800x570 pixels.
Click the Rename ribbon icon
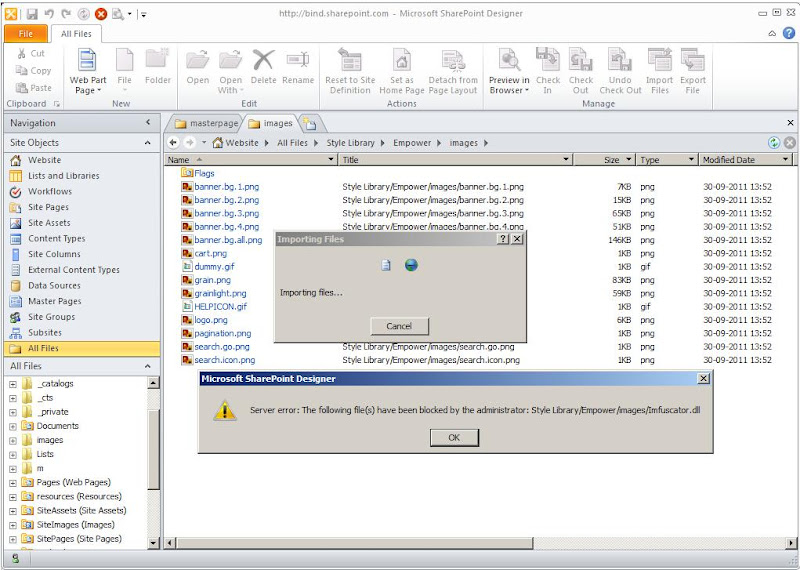click(x=297, y=60)
